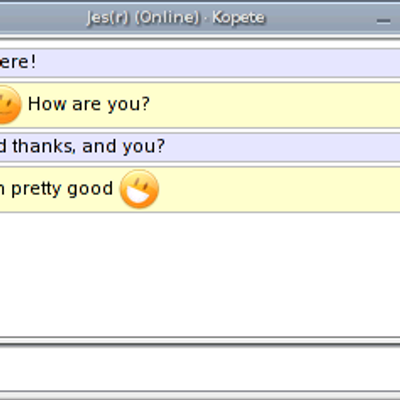Screen dimensions: 400x400
Task: Click the smiling emoticon before "How are you?"
Action: pyautogui.click(x=9, y=104)
